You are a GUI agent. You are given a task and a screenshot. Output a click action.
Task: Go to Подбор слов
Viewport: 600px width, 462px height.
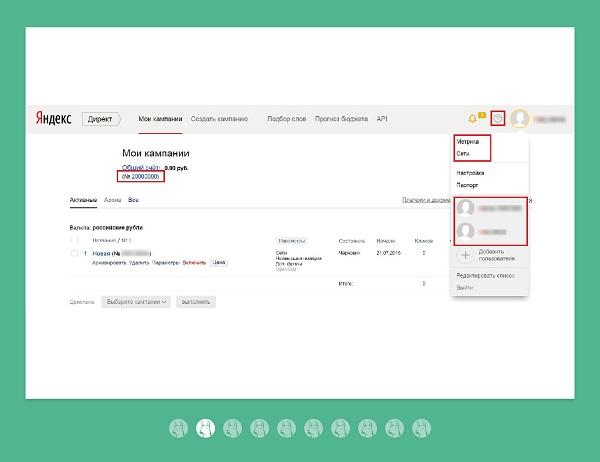tap(287, 119)
